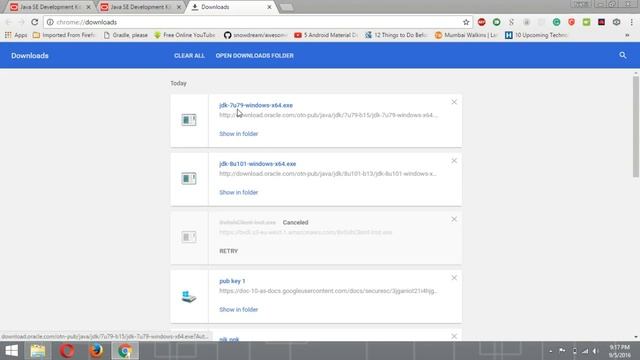Show pub key 1 in folder
640x360 pixels.
tap(238, 309)
